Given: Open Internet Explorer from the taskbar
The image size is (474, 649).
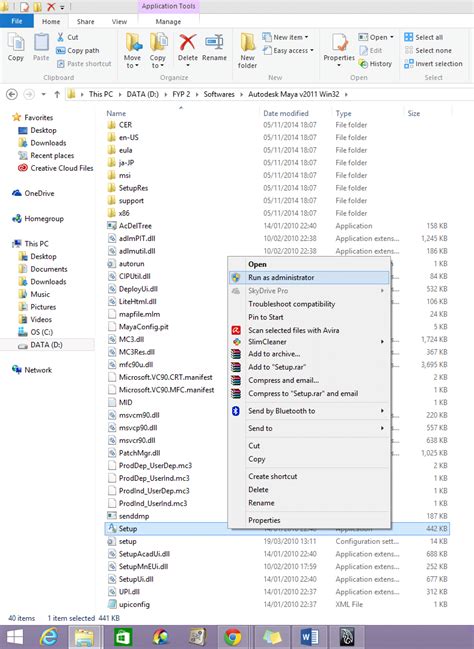Looking at the screenshot, I should pyautogui.click(x=49, y=637).
